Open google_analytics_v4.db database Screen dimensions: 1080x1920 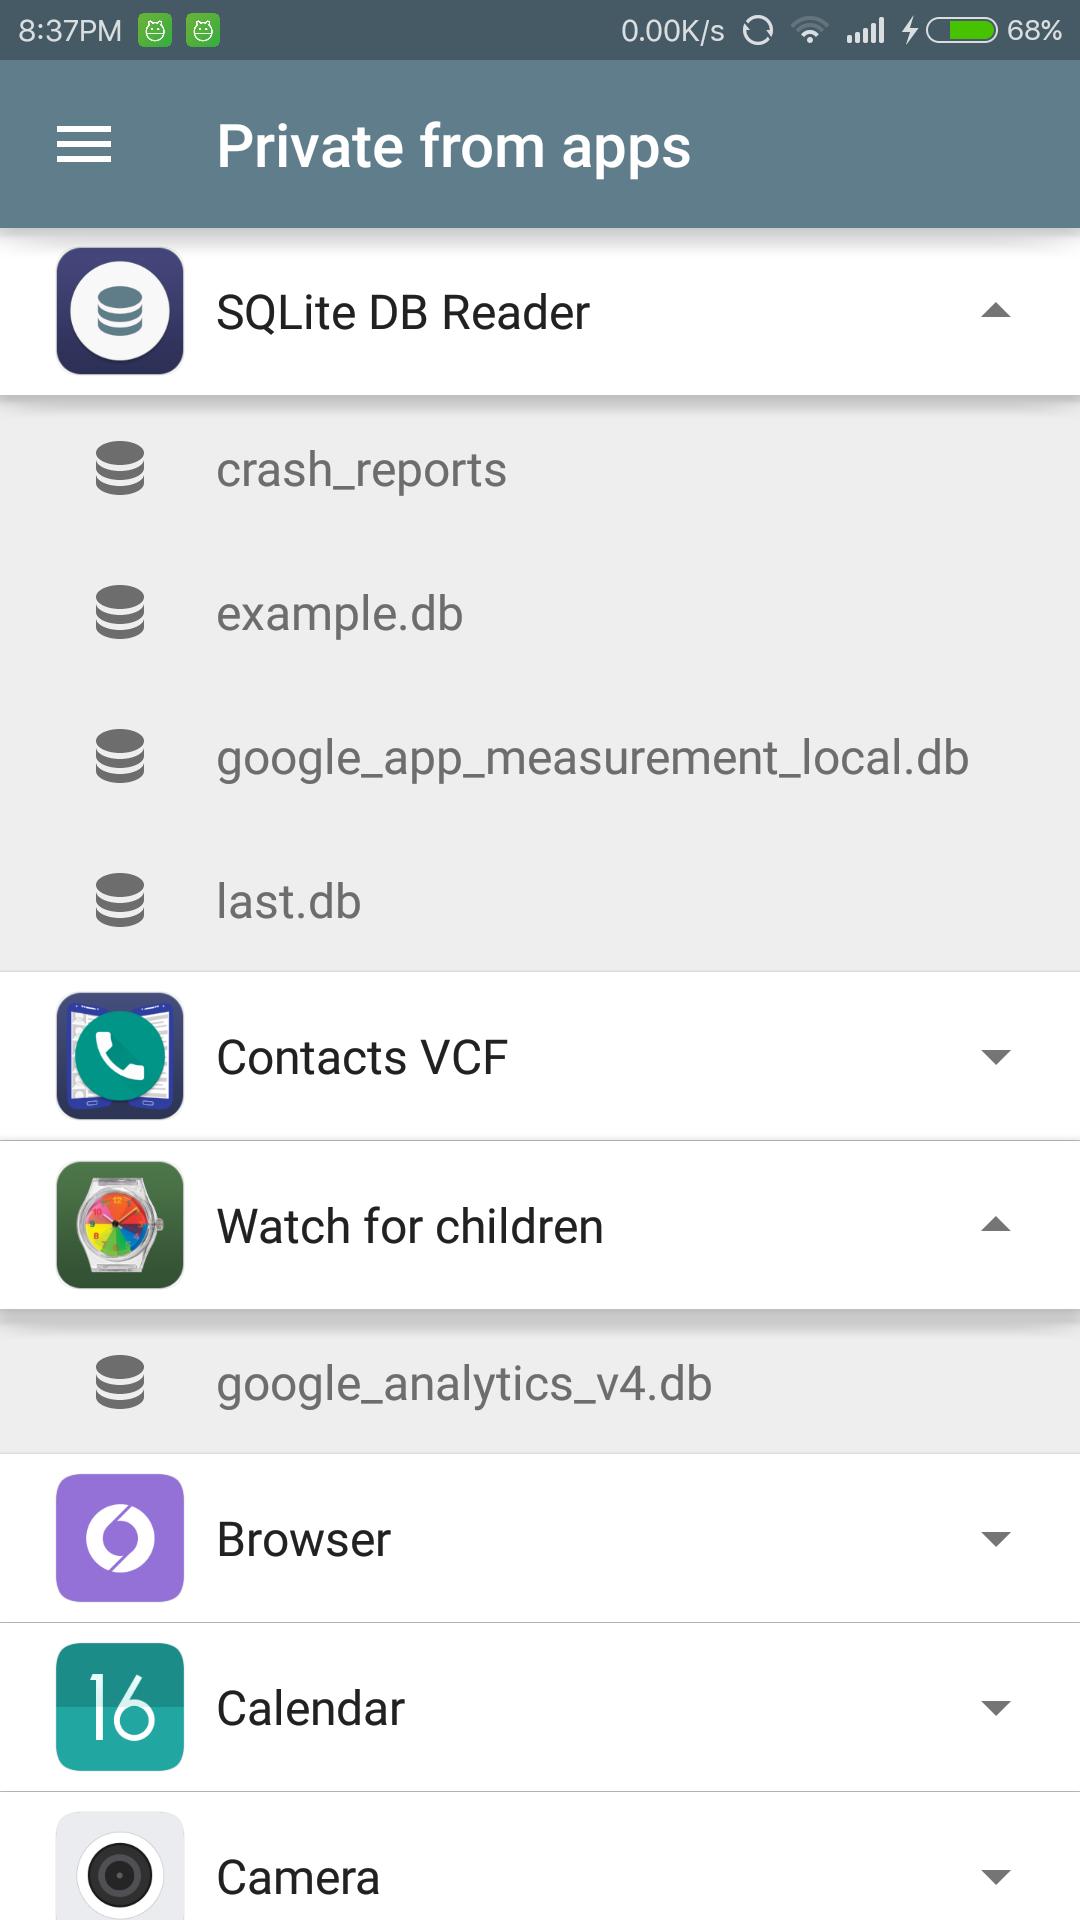(x=540, y=1383)
